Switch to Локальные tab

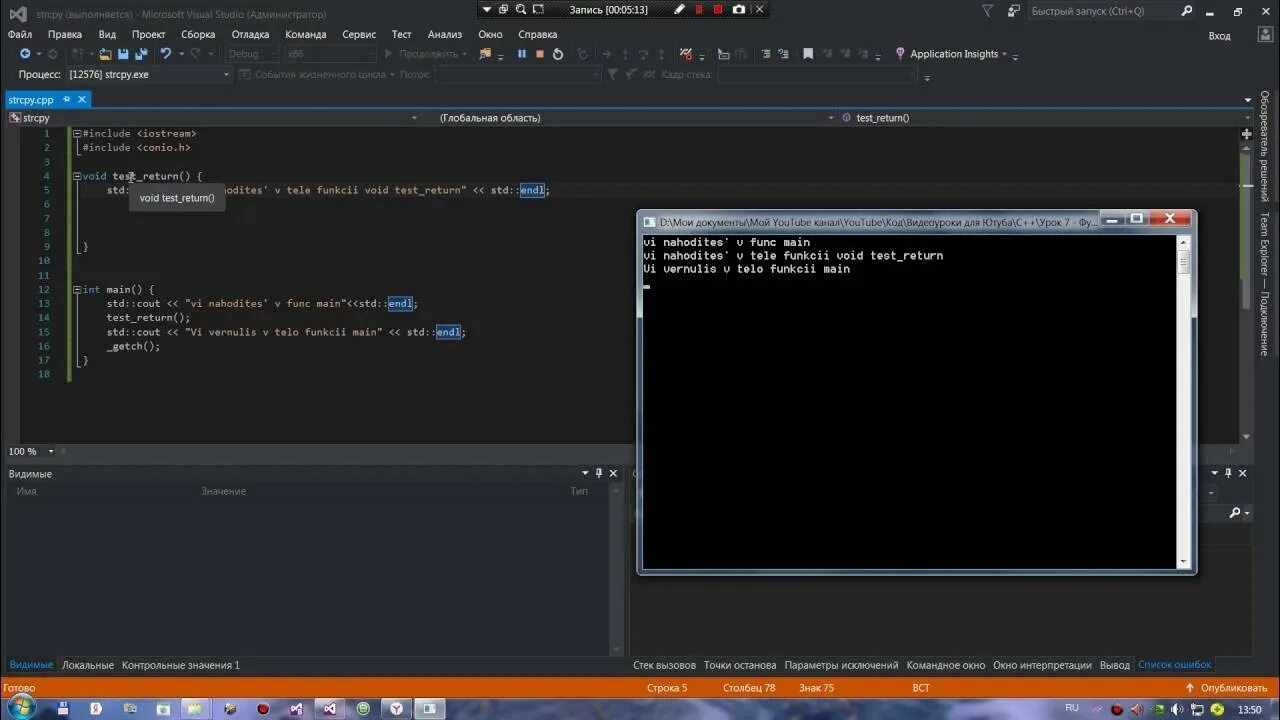pos(88,665)
